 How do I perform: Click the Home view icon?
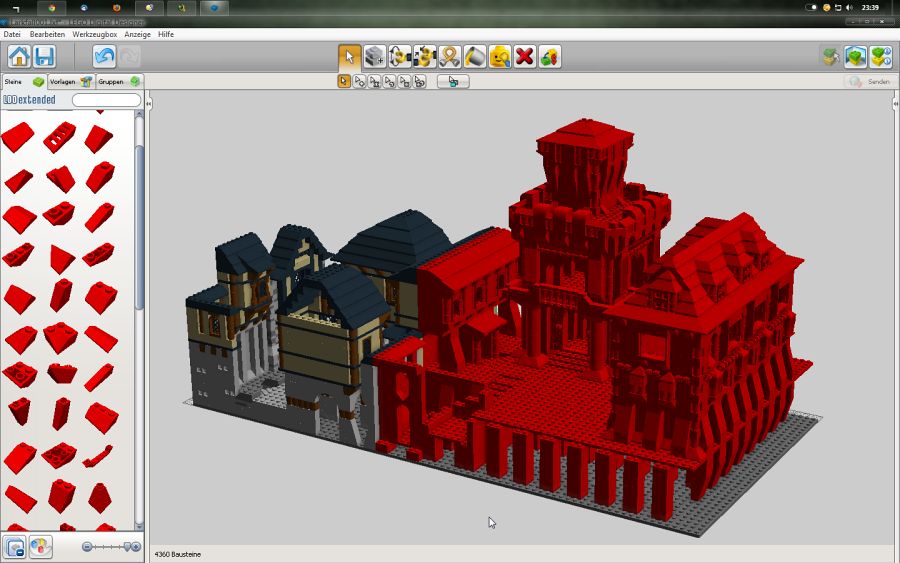pos(19,56)
